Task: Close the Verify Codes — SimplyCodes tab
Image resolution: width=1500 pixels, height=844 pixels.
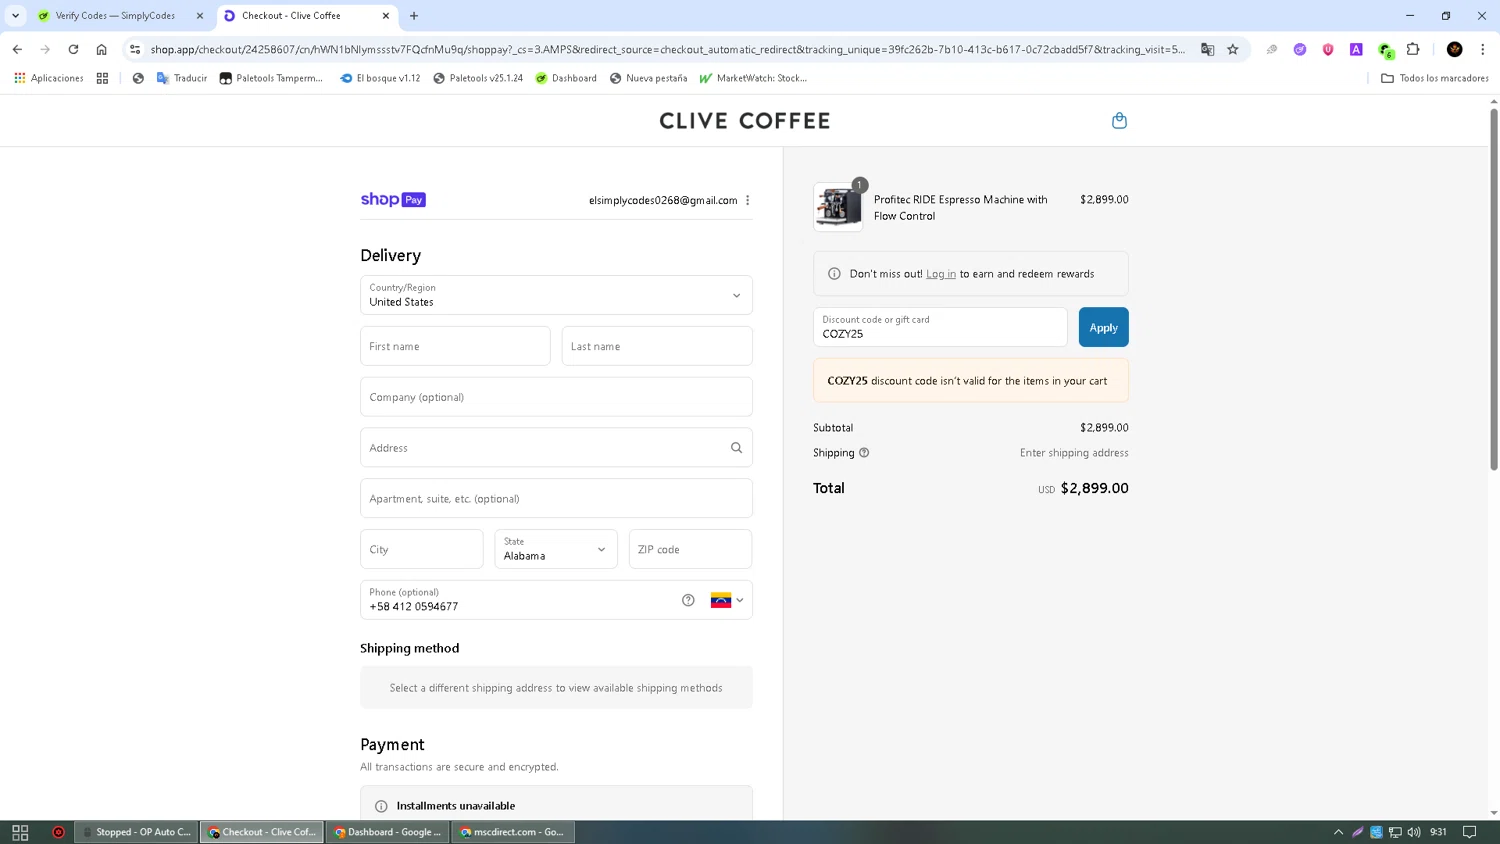Action: [x=199, y=16]
